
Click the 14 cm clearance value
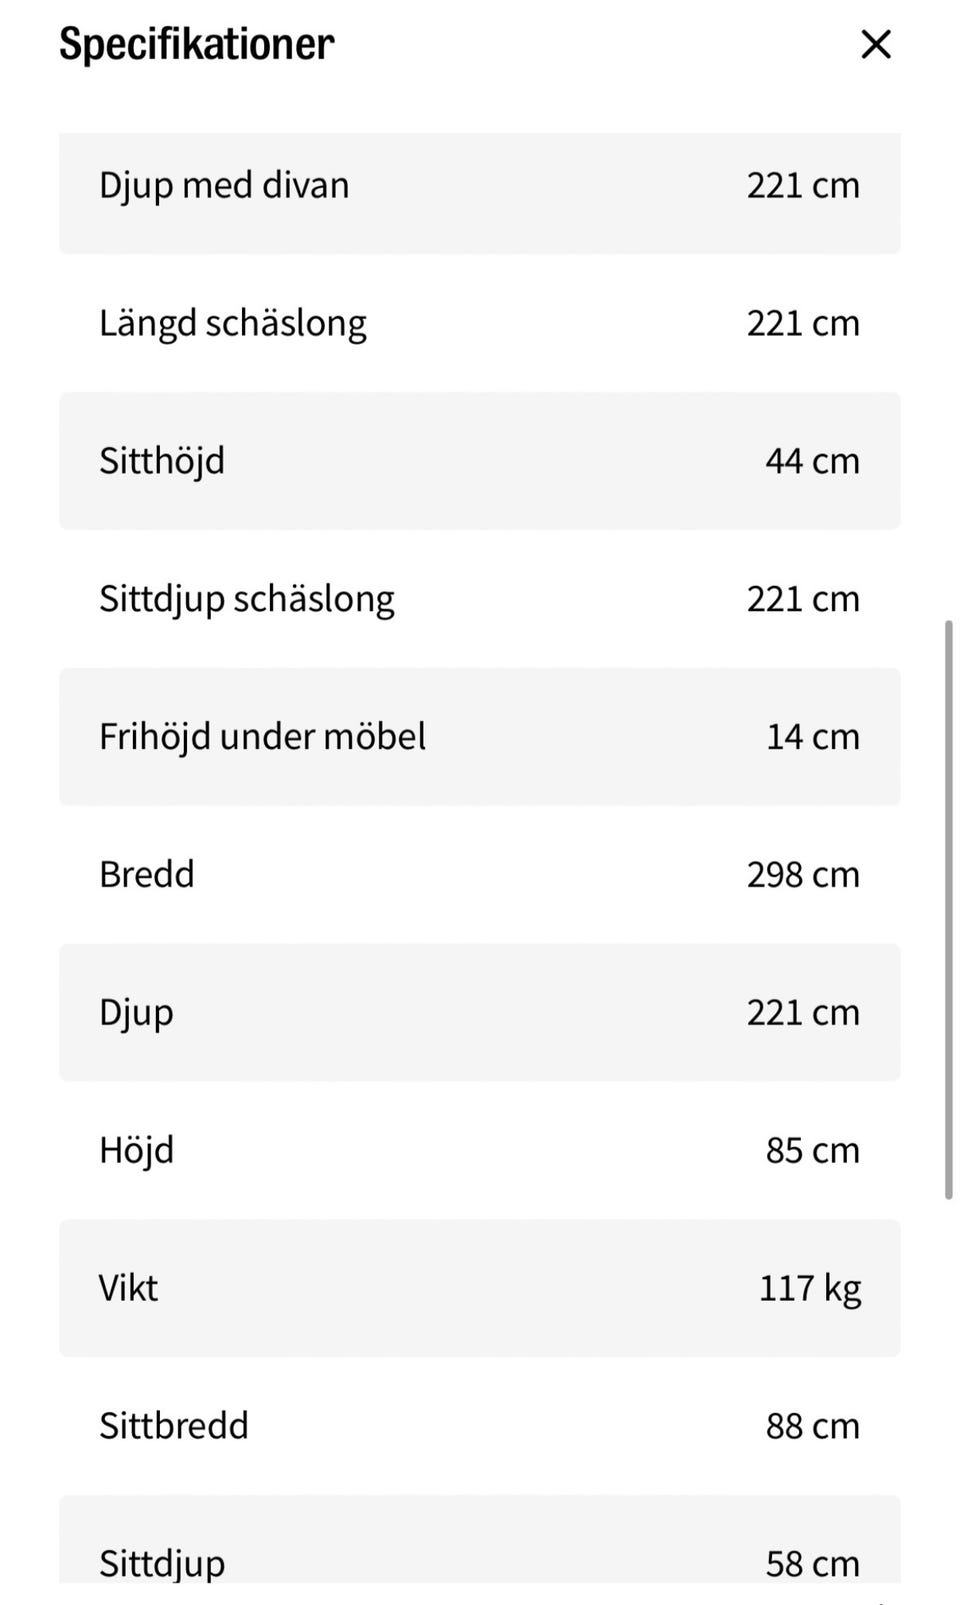coord(812,737)
